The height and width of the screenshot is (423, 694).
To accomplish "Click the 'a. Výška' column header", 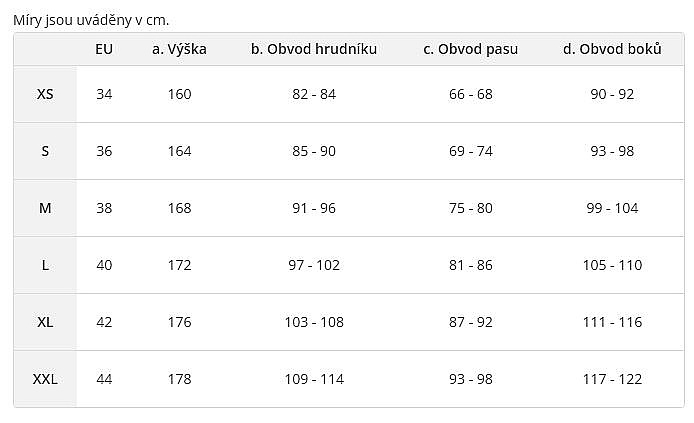I will pyautogui.click(x=179, y=49).
